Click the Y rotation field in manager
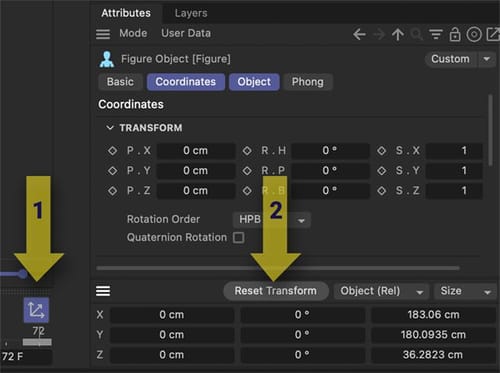This screenshot has height=373, width=500. pyautogui.click(x=302, y=335)
